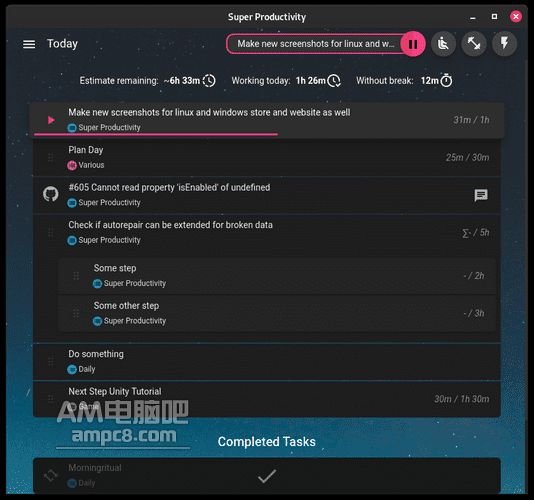Reset the Without break stopwatch icon

click(446, 81)
